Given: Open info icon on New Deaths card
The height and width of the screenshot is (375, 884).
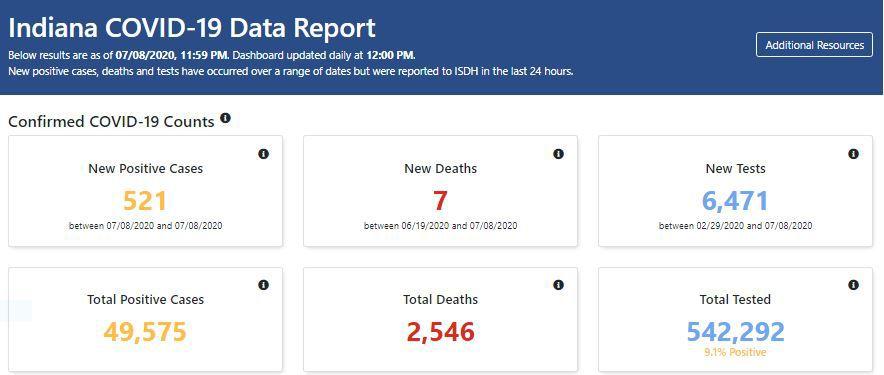Looking at the screenshot, I should click(x=558, y=154).
